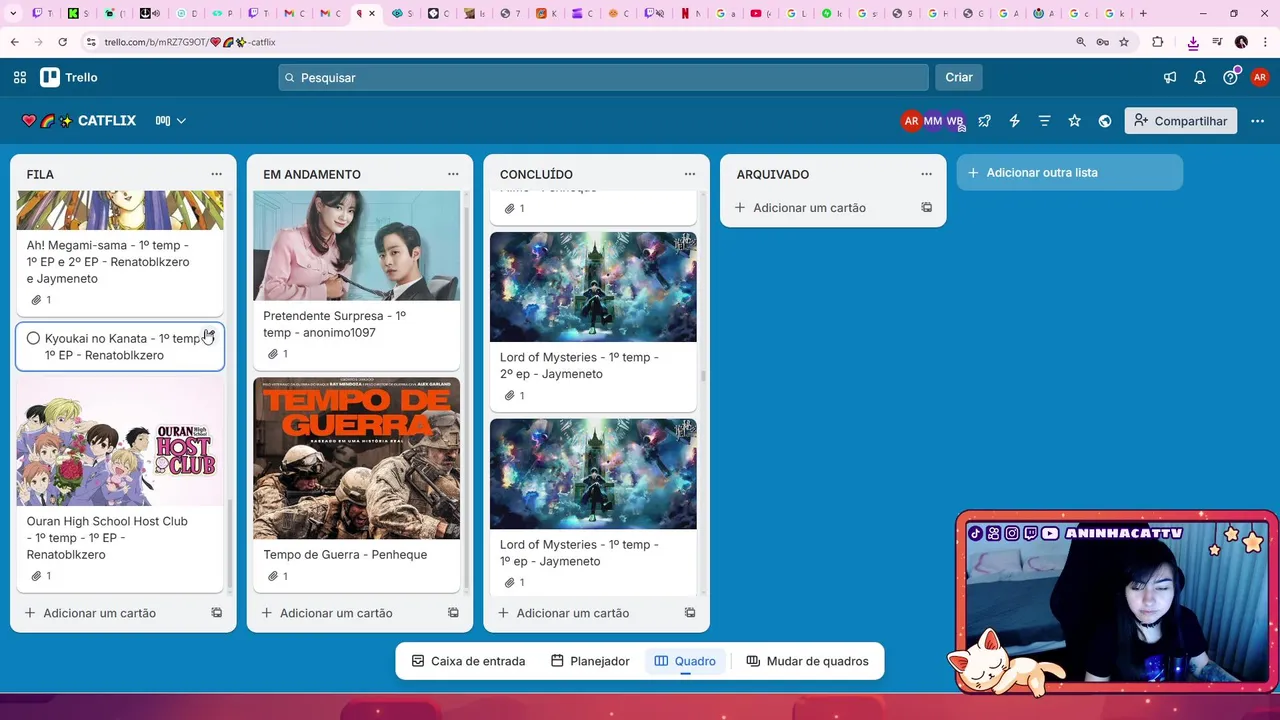This screenshot has width=1280, height=720.
Task: Star the CATFLIX board
Action: (x=1075, y=121)
